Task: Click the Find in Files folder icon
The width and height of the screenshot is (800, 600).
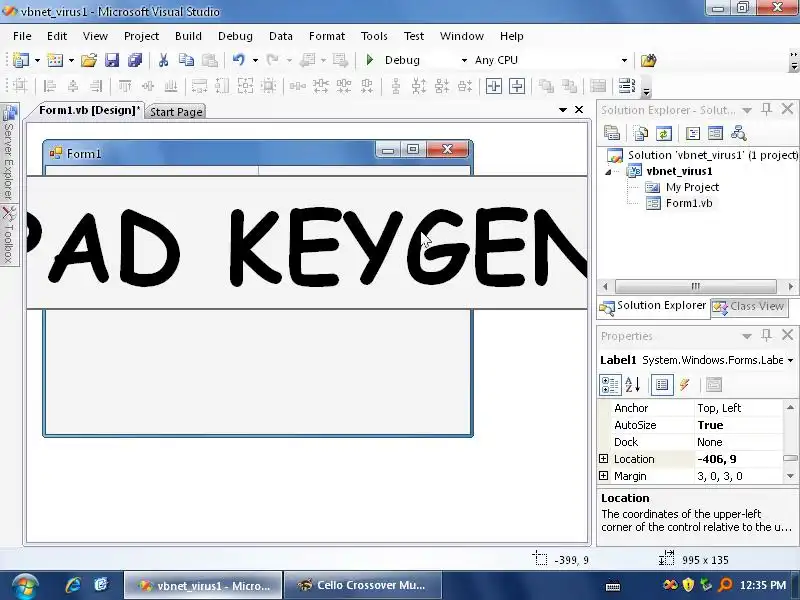Action: [648, 60]
